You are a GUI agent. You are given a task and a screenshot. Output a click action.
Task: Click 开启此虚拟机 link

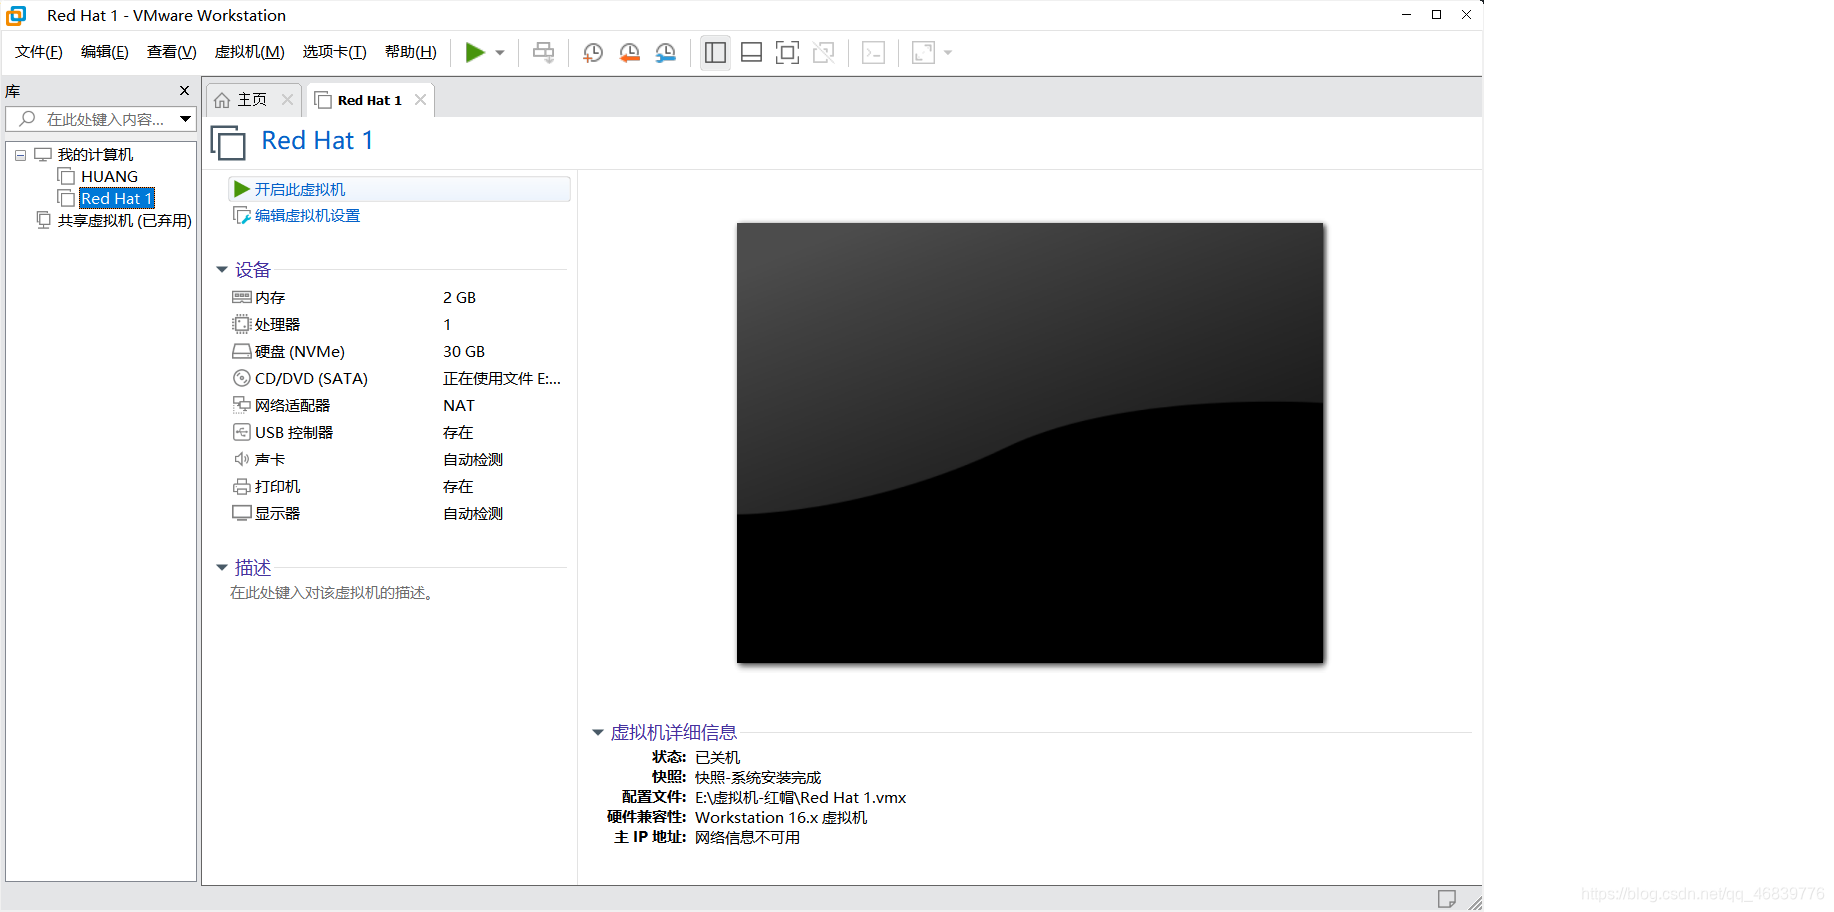click(299, 189)
